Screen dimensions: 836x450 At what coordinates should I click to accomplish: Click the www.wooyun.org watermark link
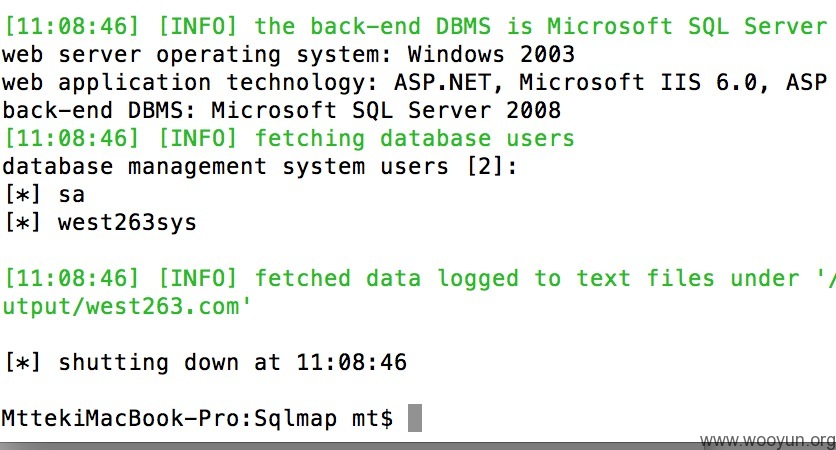[768, 440]
